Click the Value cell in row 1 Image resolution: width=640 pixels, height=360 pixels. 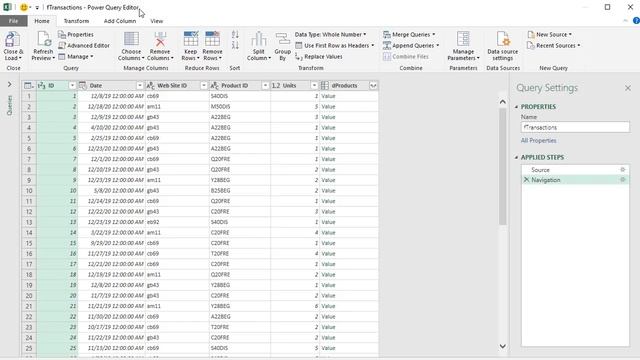coord(349,96)
